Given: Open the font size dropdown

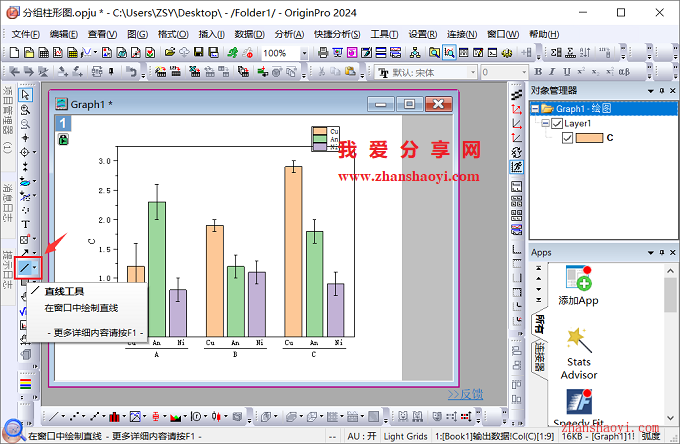Looking at the screenshot, I should [x=524, y=72].
